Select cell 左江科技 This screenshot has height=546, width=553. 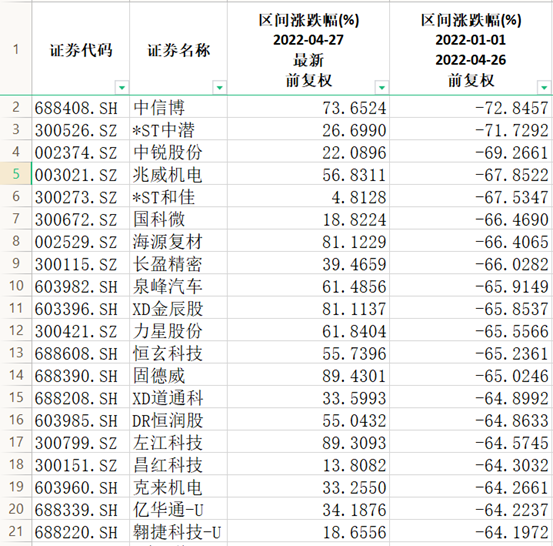(178, 442)
